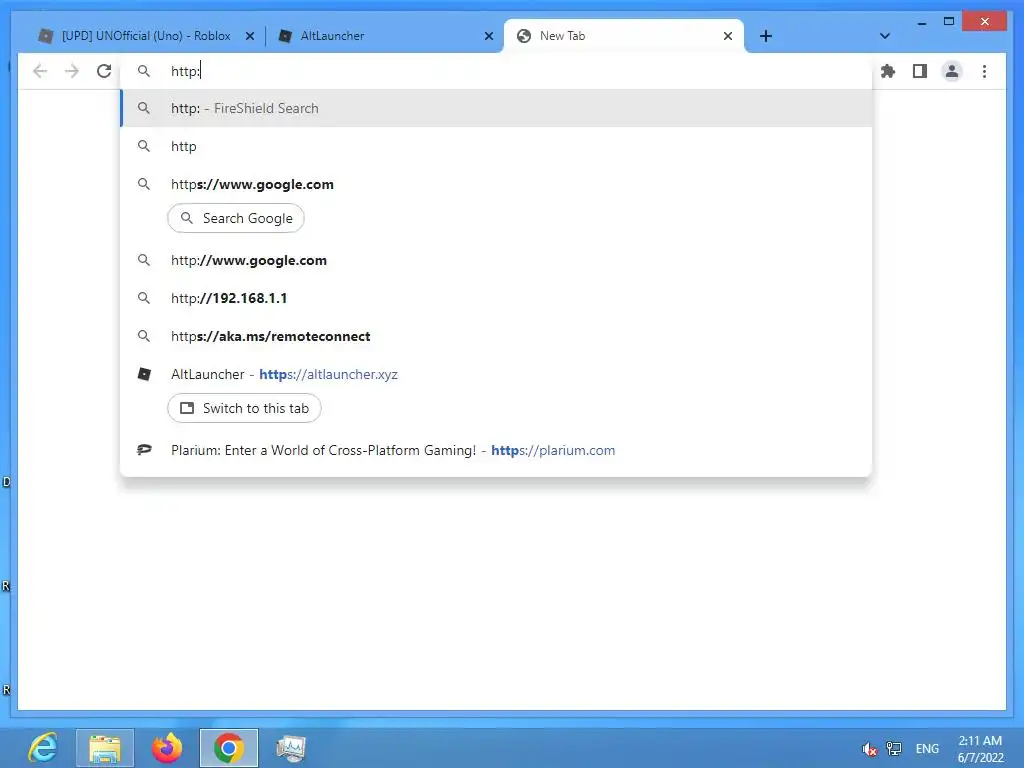Open Firefox from the taskbar

[167, 748]
